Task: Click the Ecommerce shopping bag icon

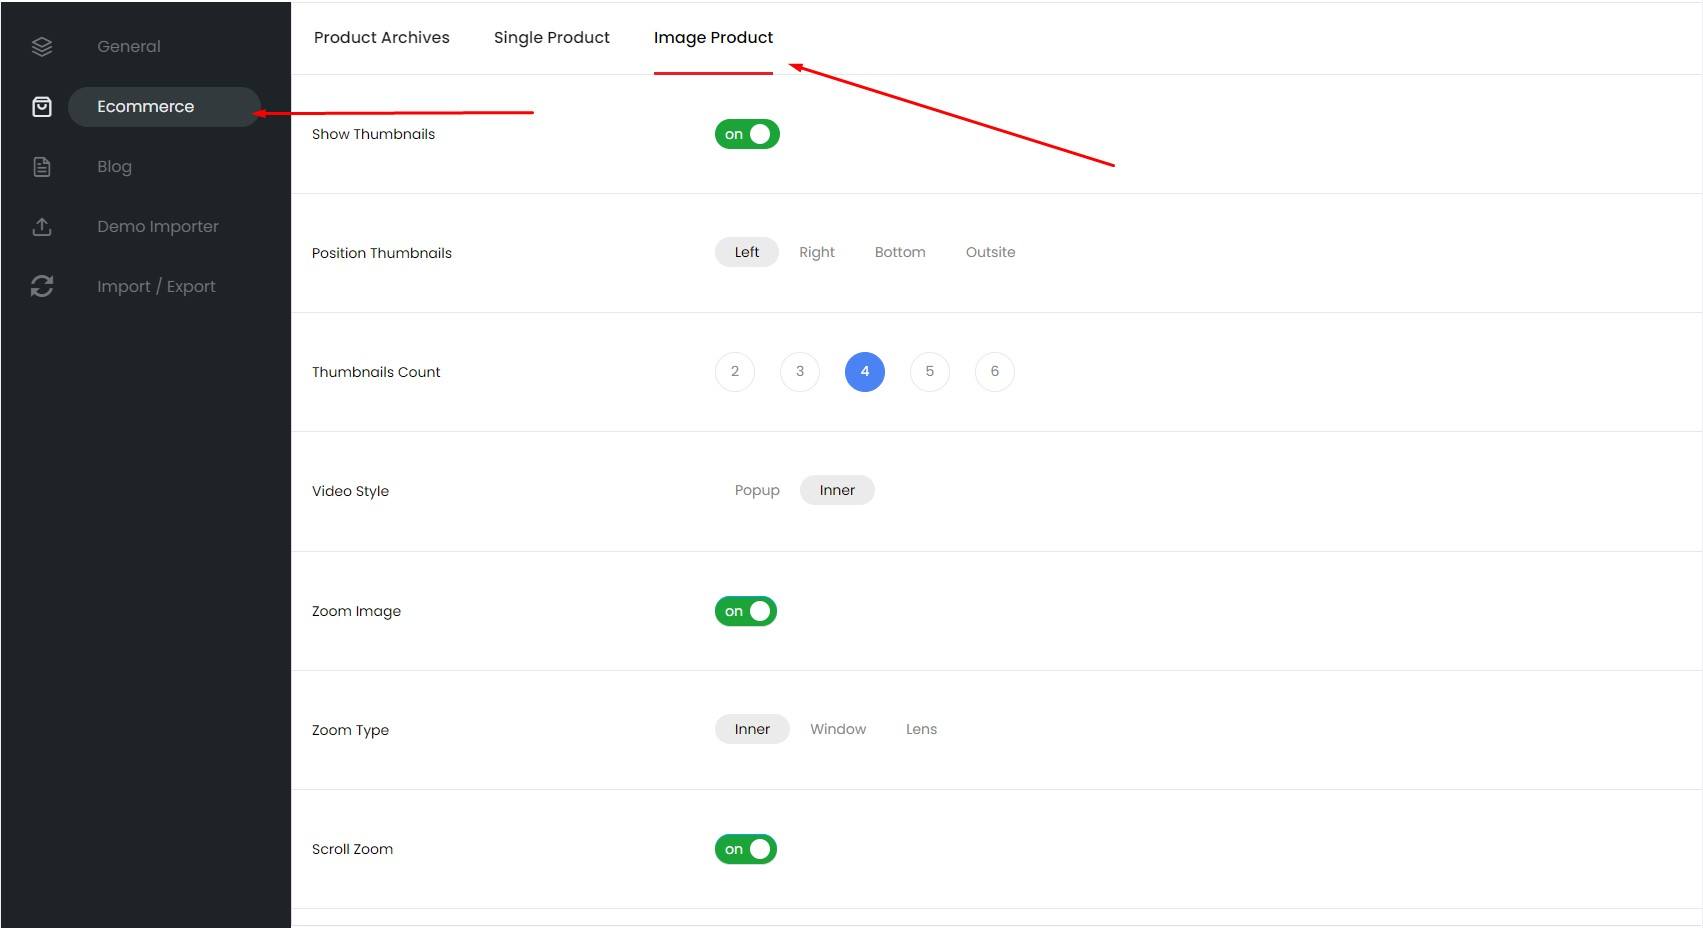Action: point(42,107)
